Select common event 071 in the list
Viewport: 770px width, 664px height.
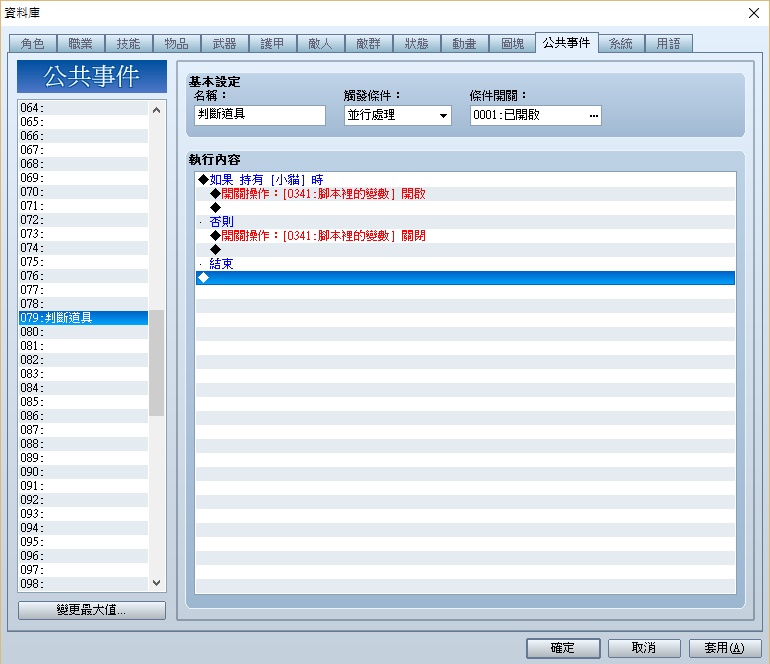click(83, 205)
